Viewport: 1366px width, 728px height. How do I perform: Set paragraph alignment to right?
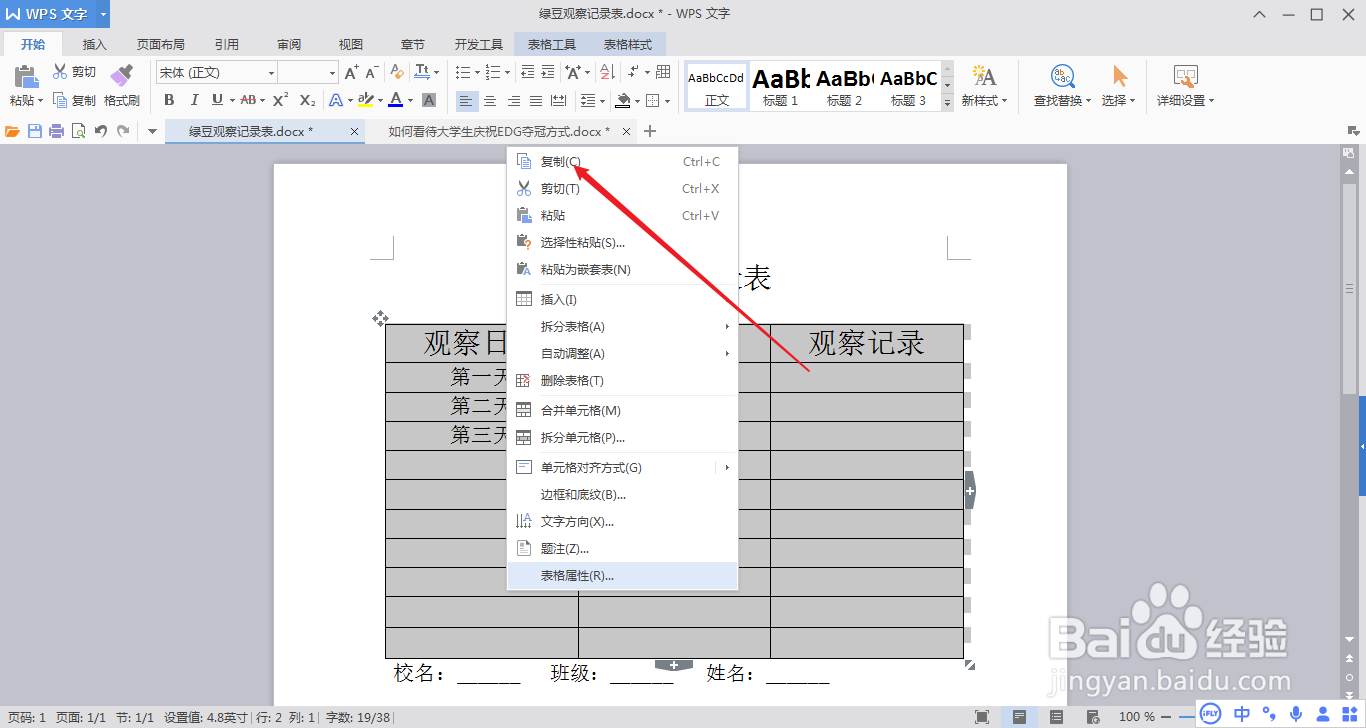(x=513, y=100)
